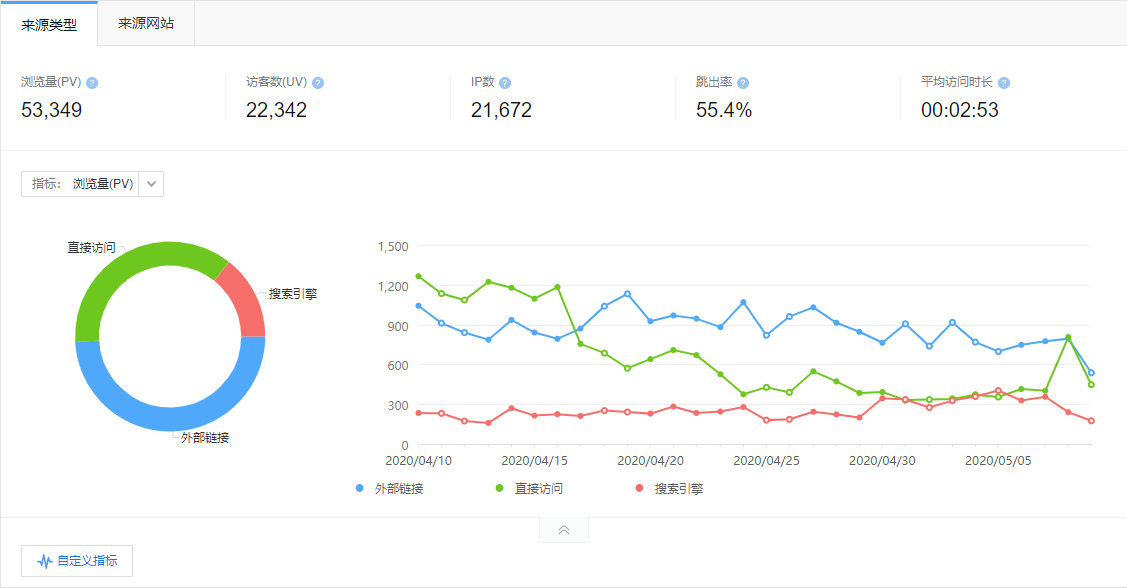1127x588 pixels.
Task: Expand the 指标 selector arrow
Action: (x=150, y=183)
